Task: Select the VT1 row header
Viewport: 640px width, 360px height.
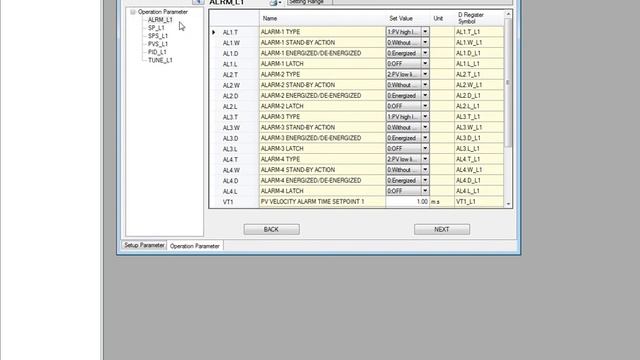Action: point(234,202)
